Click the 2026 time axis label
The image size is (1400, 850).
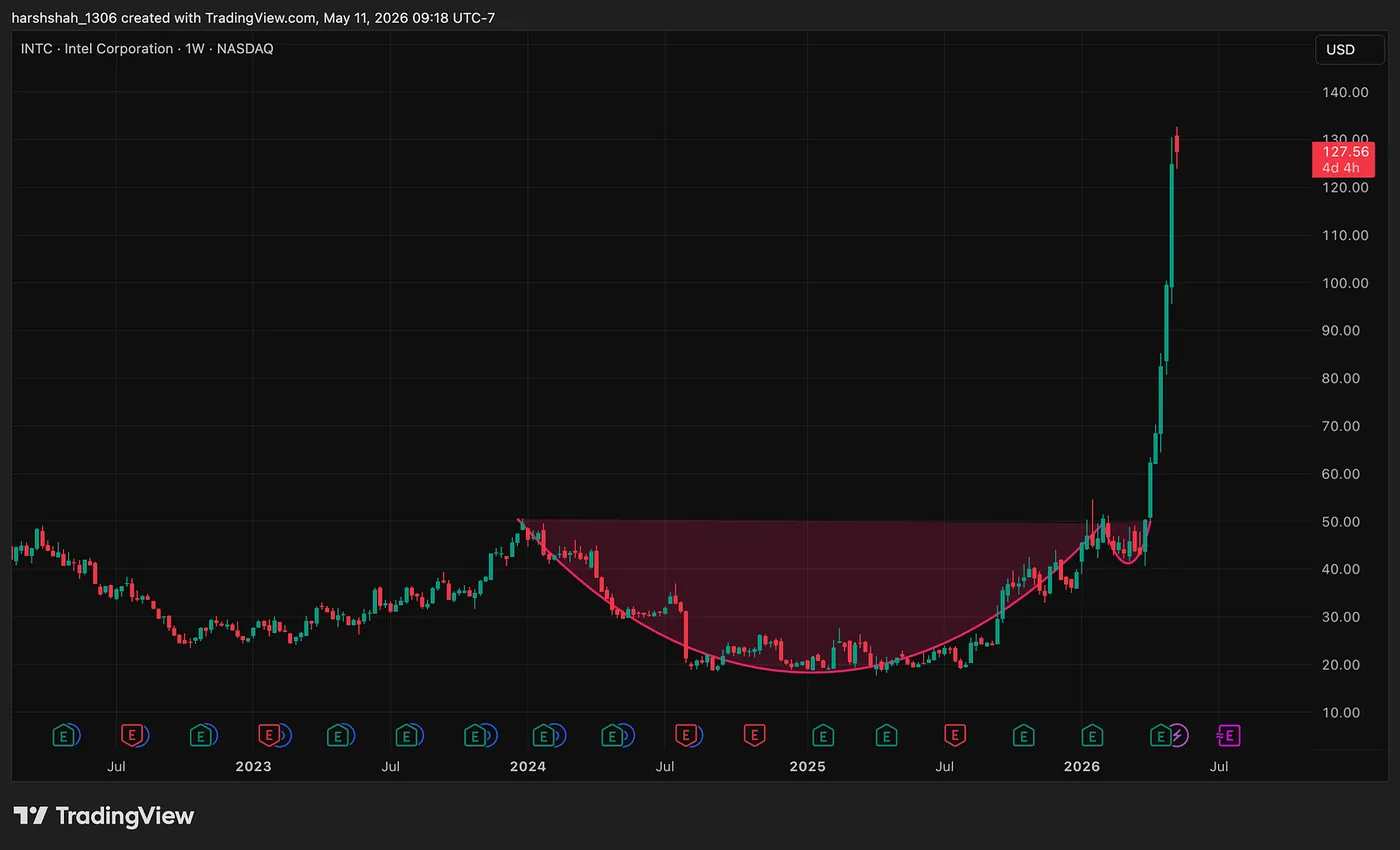point(1082,767)
